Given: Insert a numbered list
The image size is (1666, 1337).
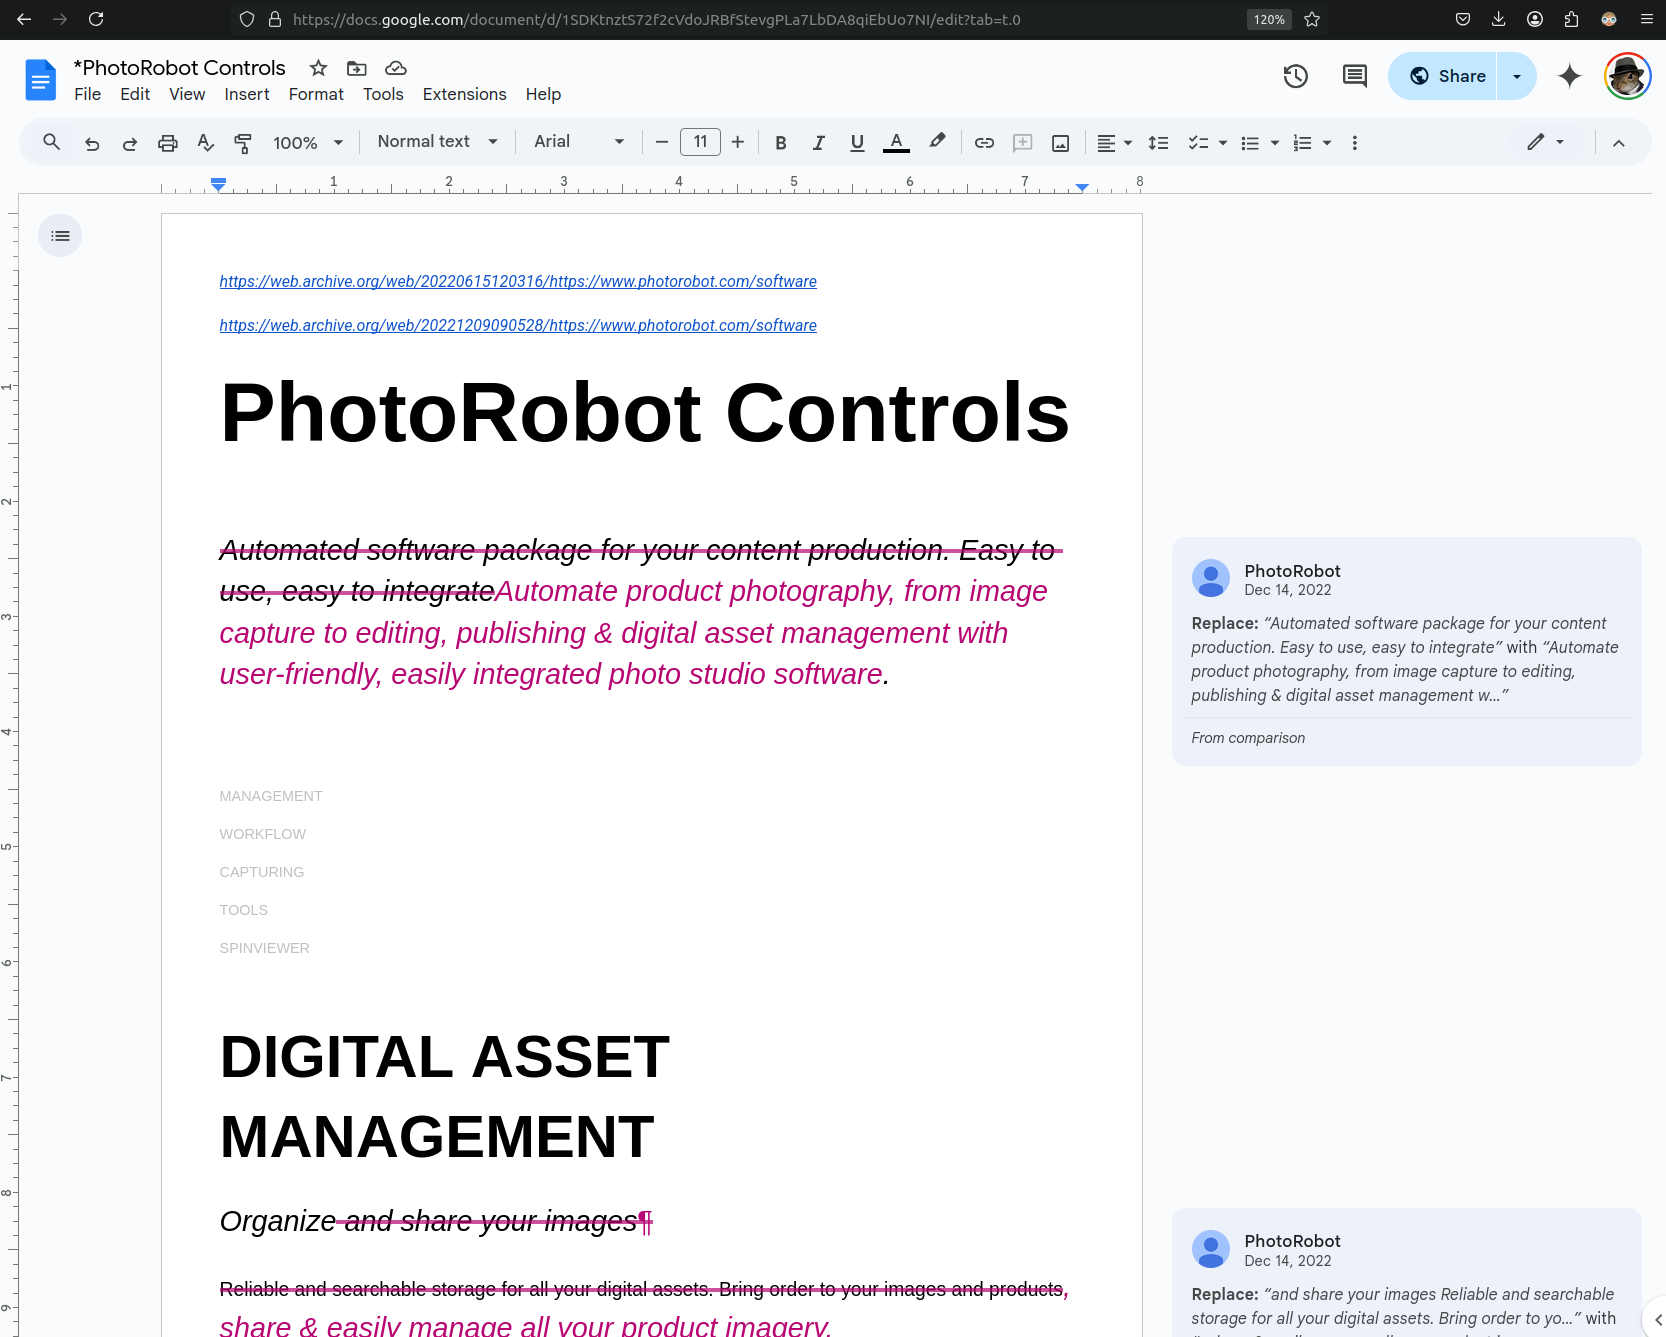Looking at the screenshot, I should pyautogui.click(x=1302, y=143).
